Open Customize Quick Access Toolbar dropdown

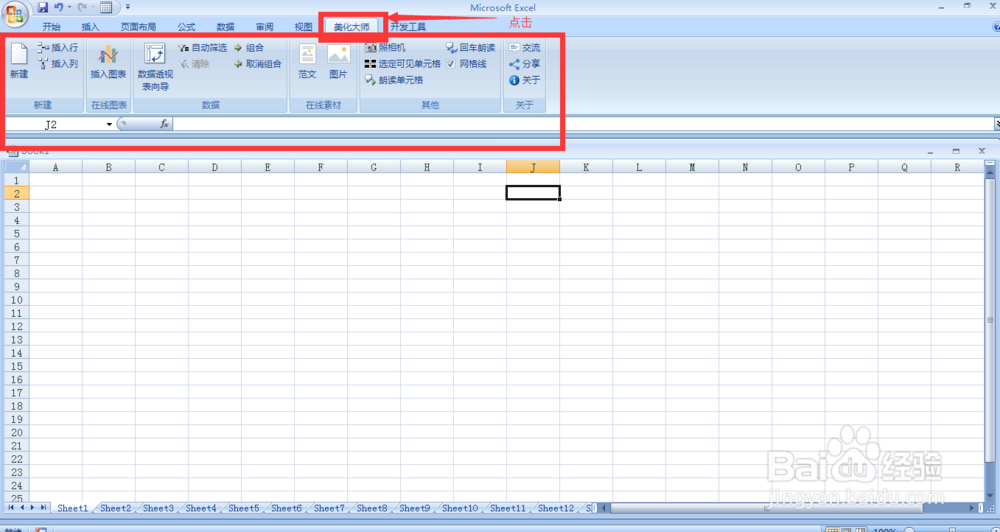pos(128,8)
